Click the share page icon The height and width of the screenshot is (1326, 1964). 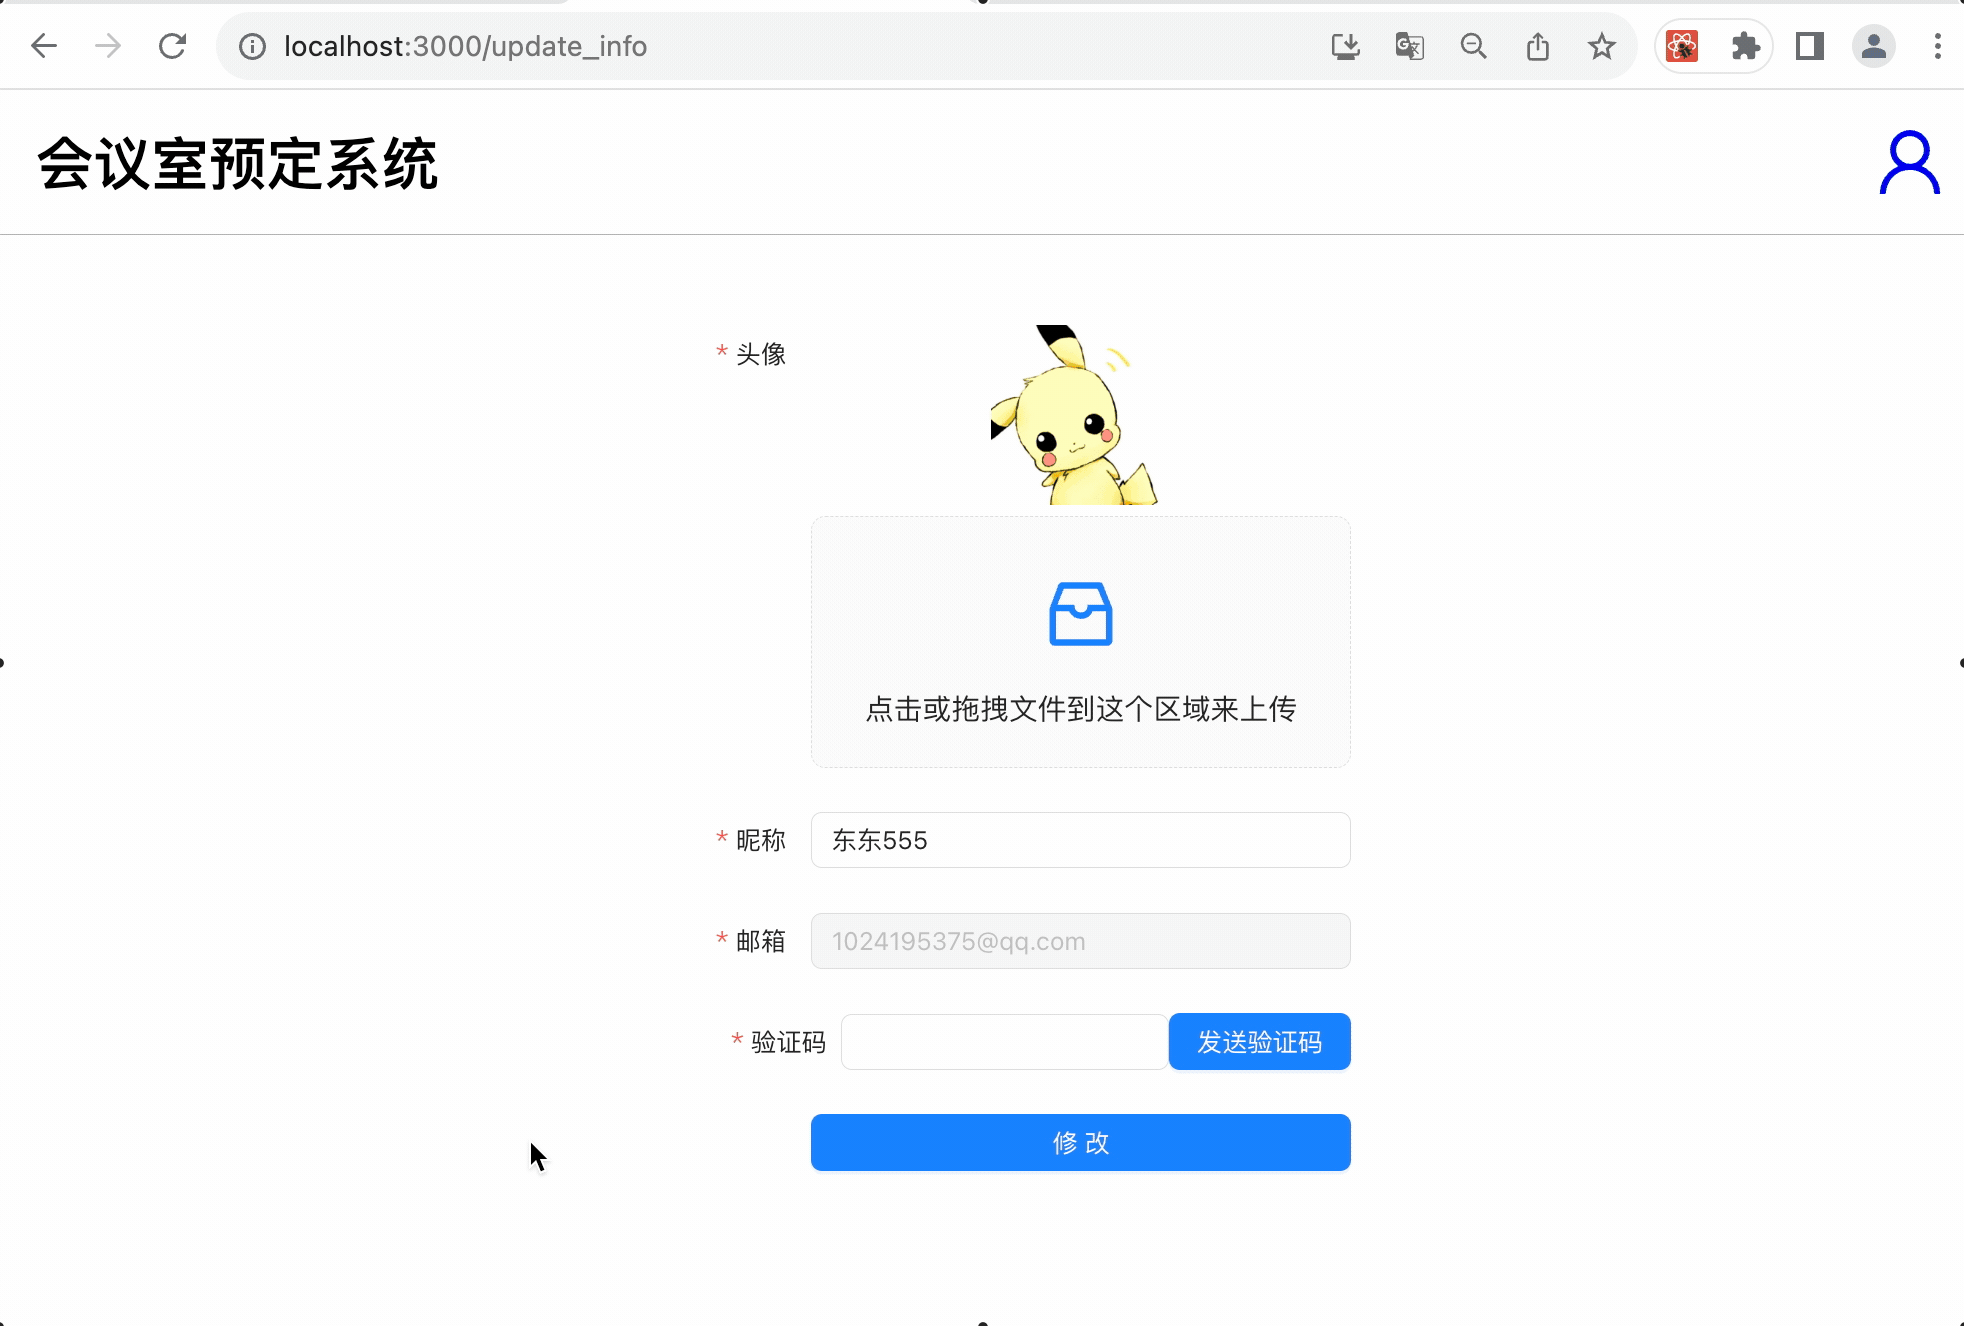(x=1537, y=46)
